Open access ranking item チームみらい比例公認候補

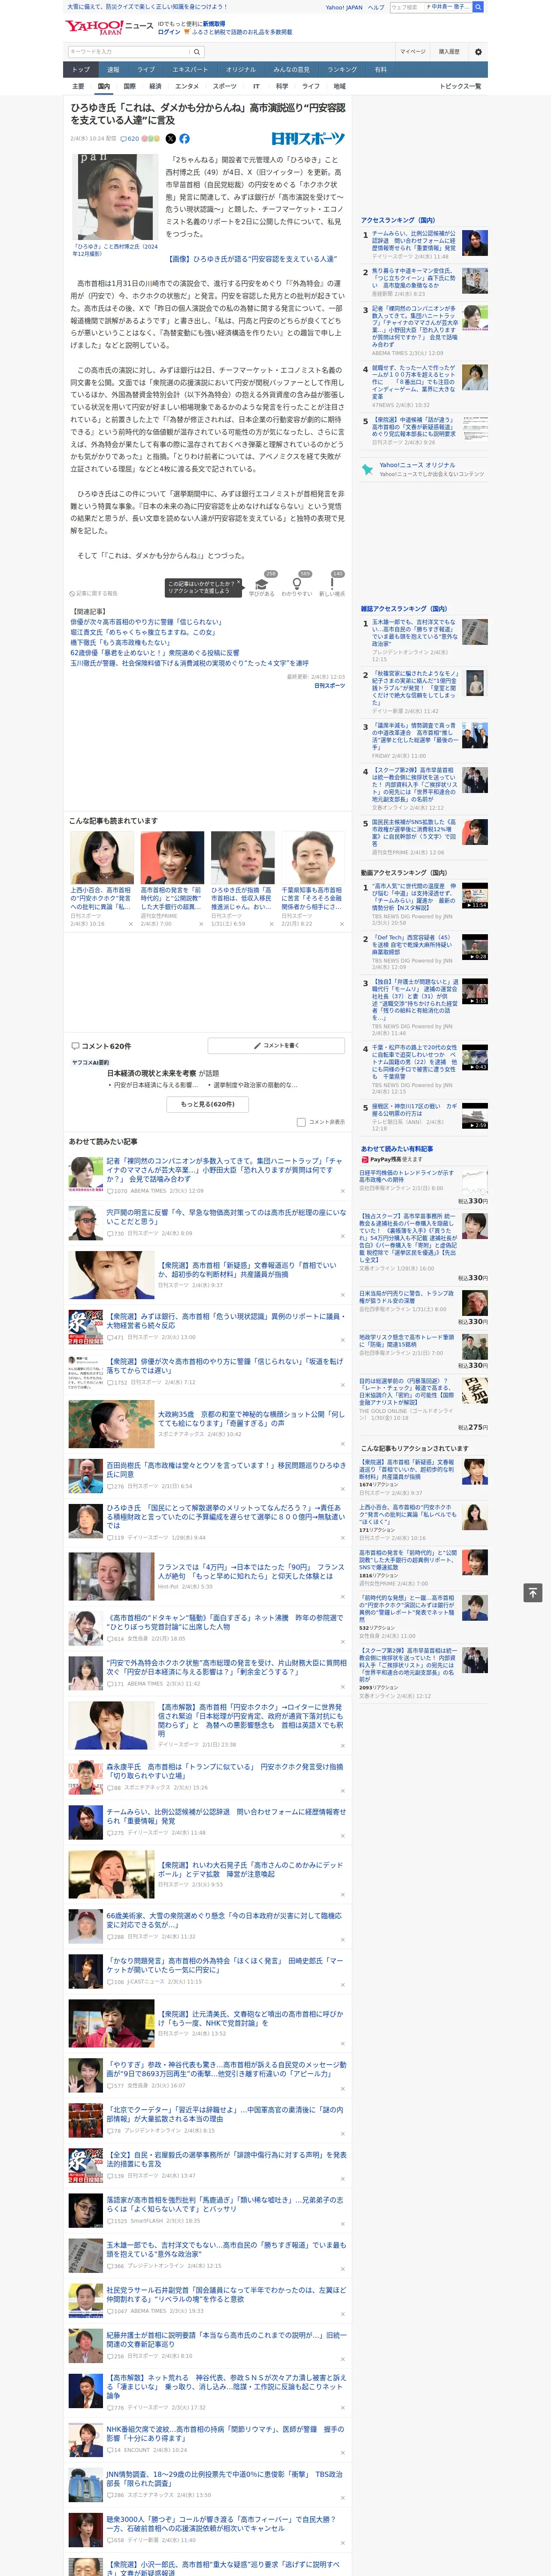(x=414, y=240)
